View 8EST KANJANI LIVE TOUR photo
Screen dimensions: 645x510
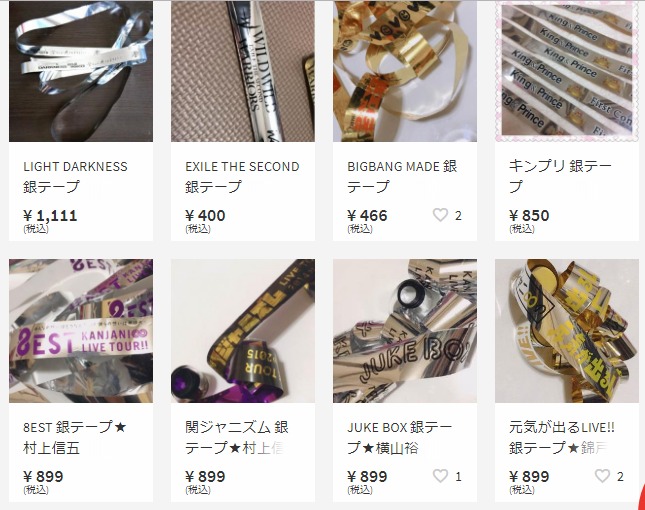pos(81,331)
